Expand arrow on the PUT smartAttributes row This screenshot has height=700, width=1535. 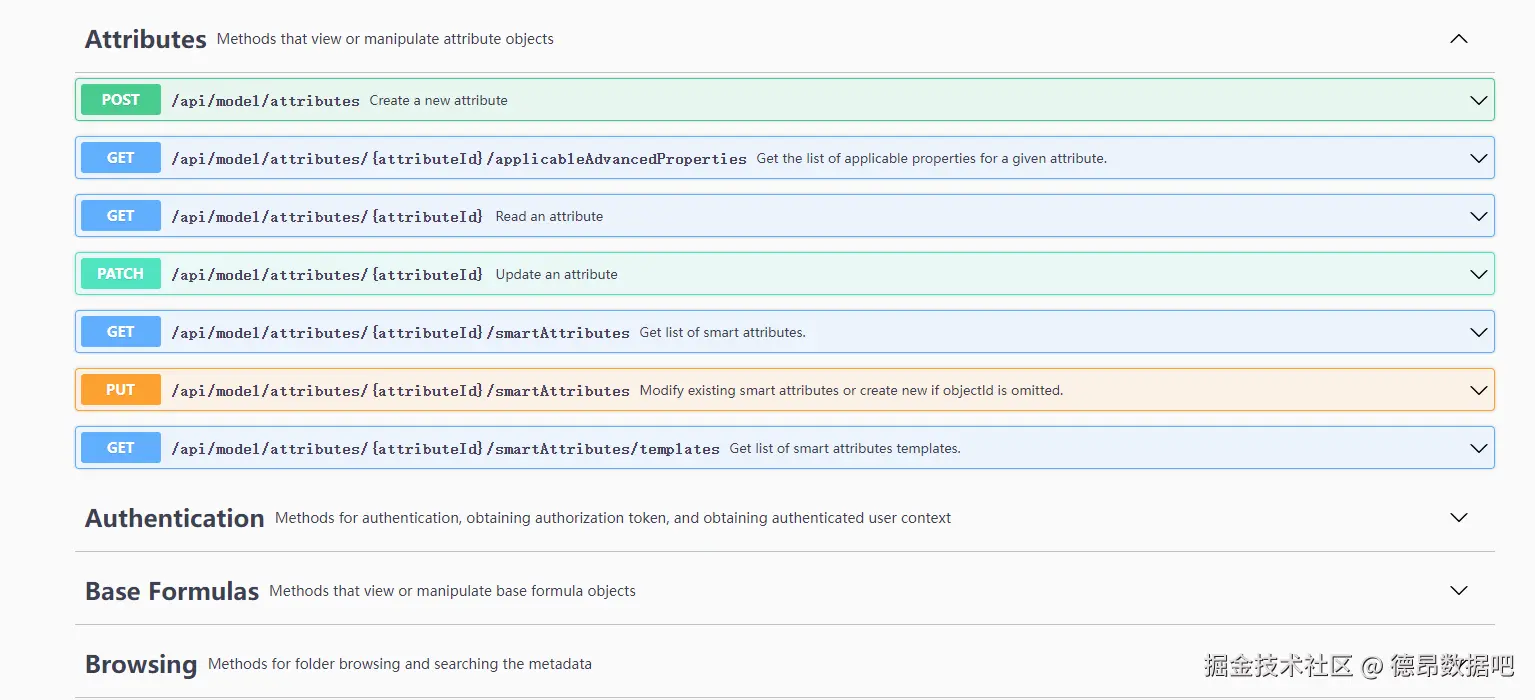(1479, 390)
